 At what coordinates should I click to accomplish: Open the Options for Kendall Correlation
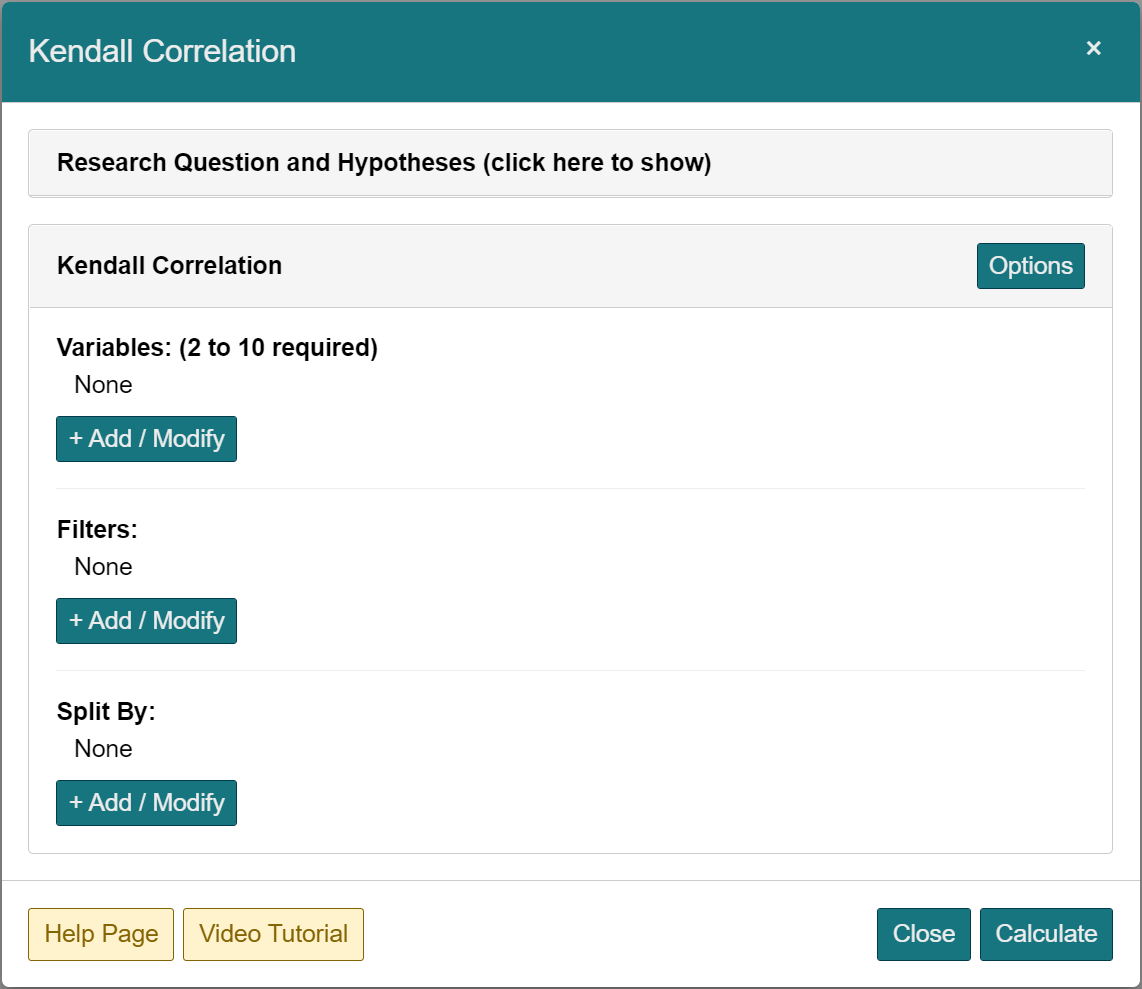coord(1030,266)
